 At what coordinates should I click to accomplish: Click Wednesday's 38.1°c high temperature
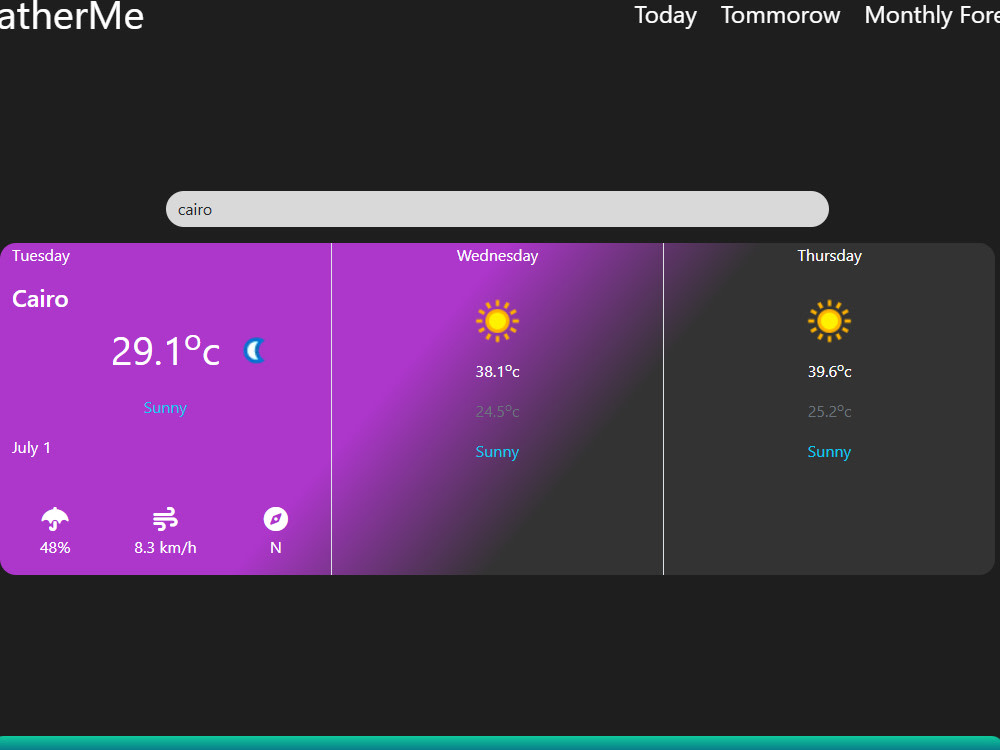(x=497, y=372)
